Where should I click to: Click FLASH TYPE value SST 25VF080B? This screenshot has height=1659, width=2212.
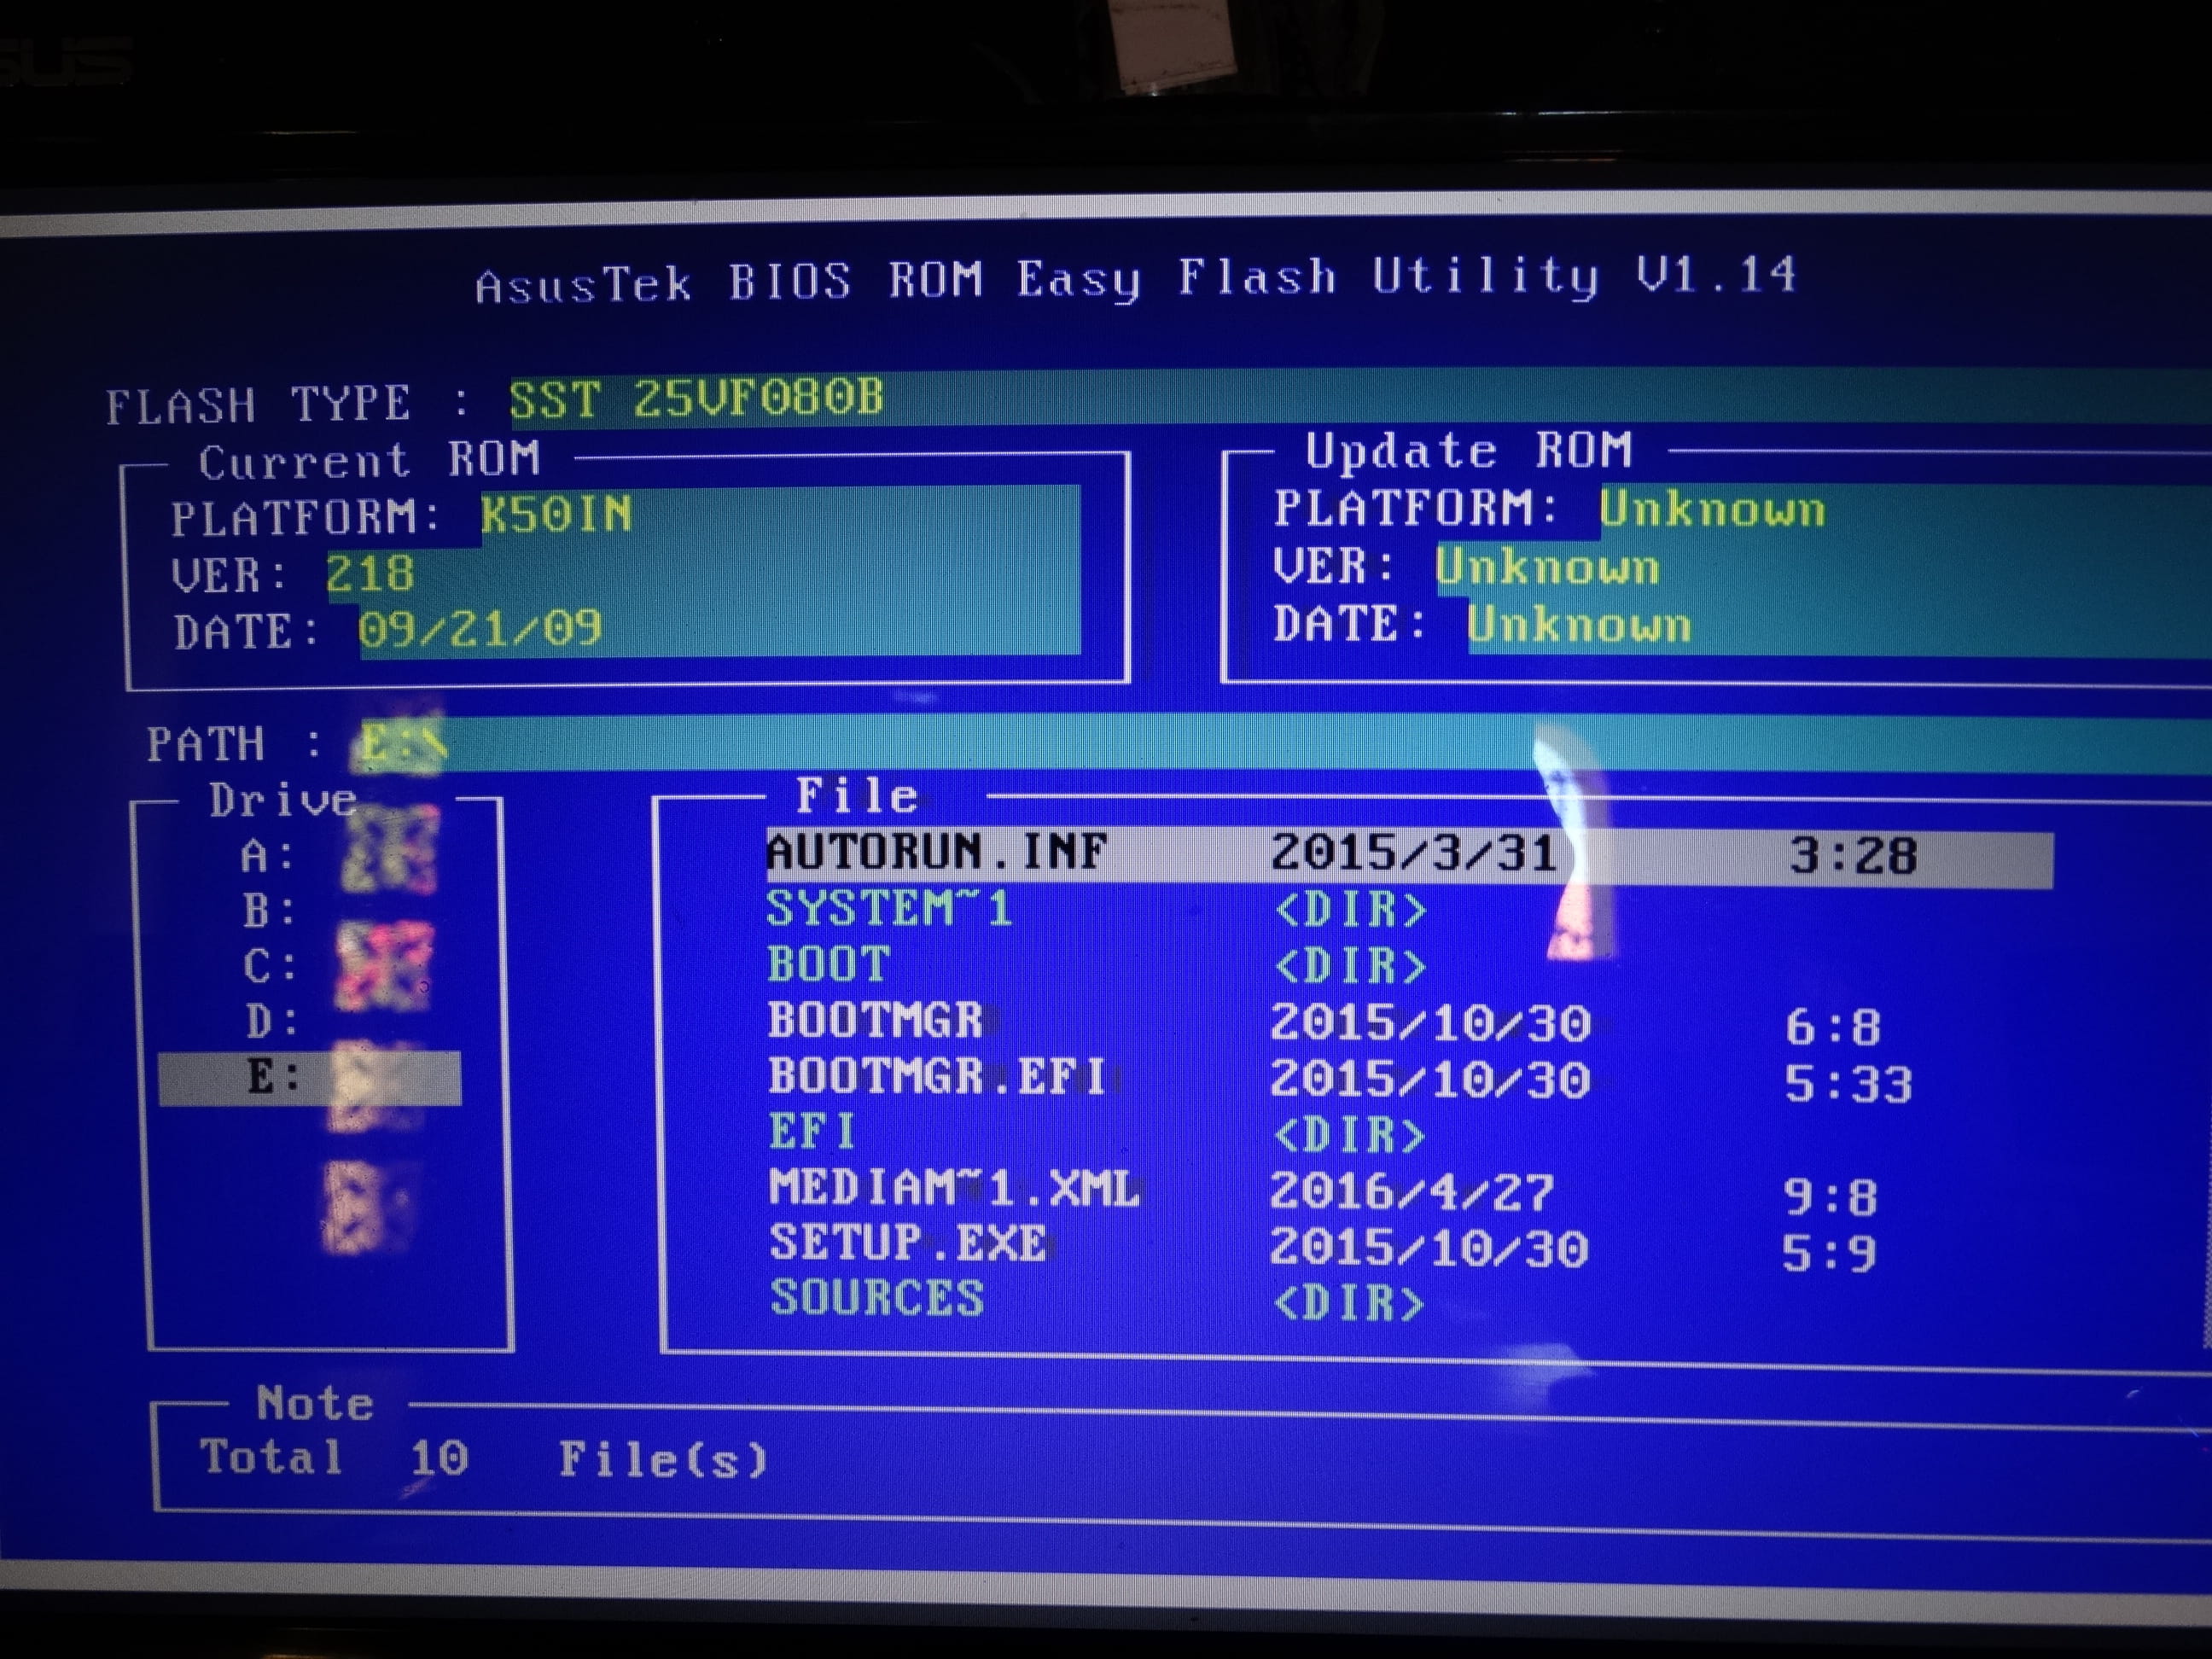(x=697, y=399)
